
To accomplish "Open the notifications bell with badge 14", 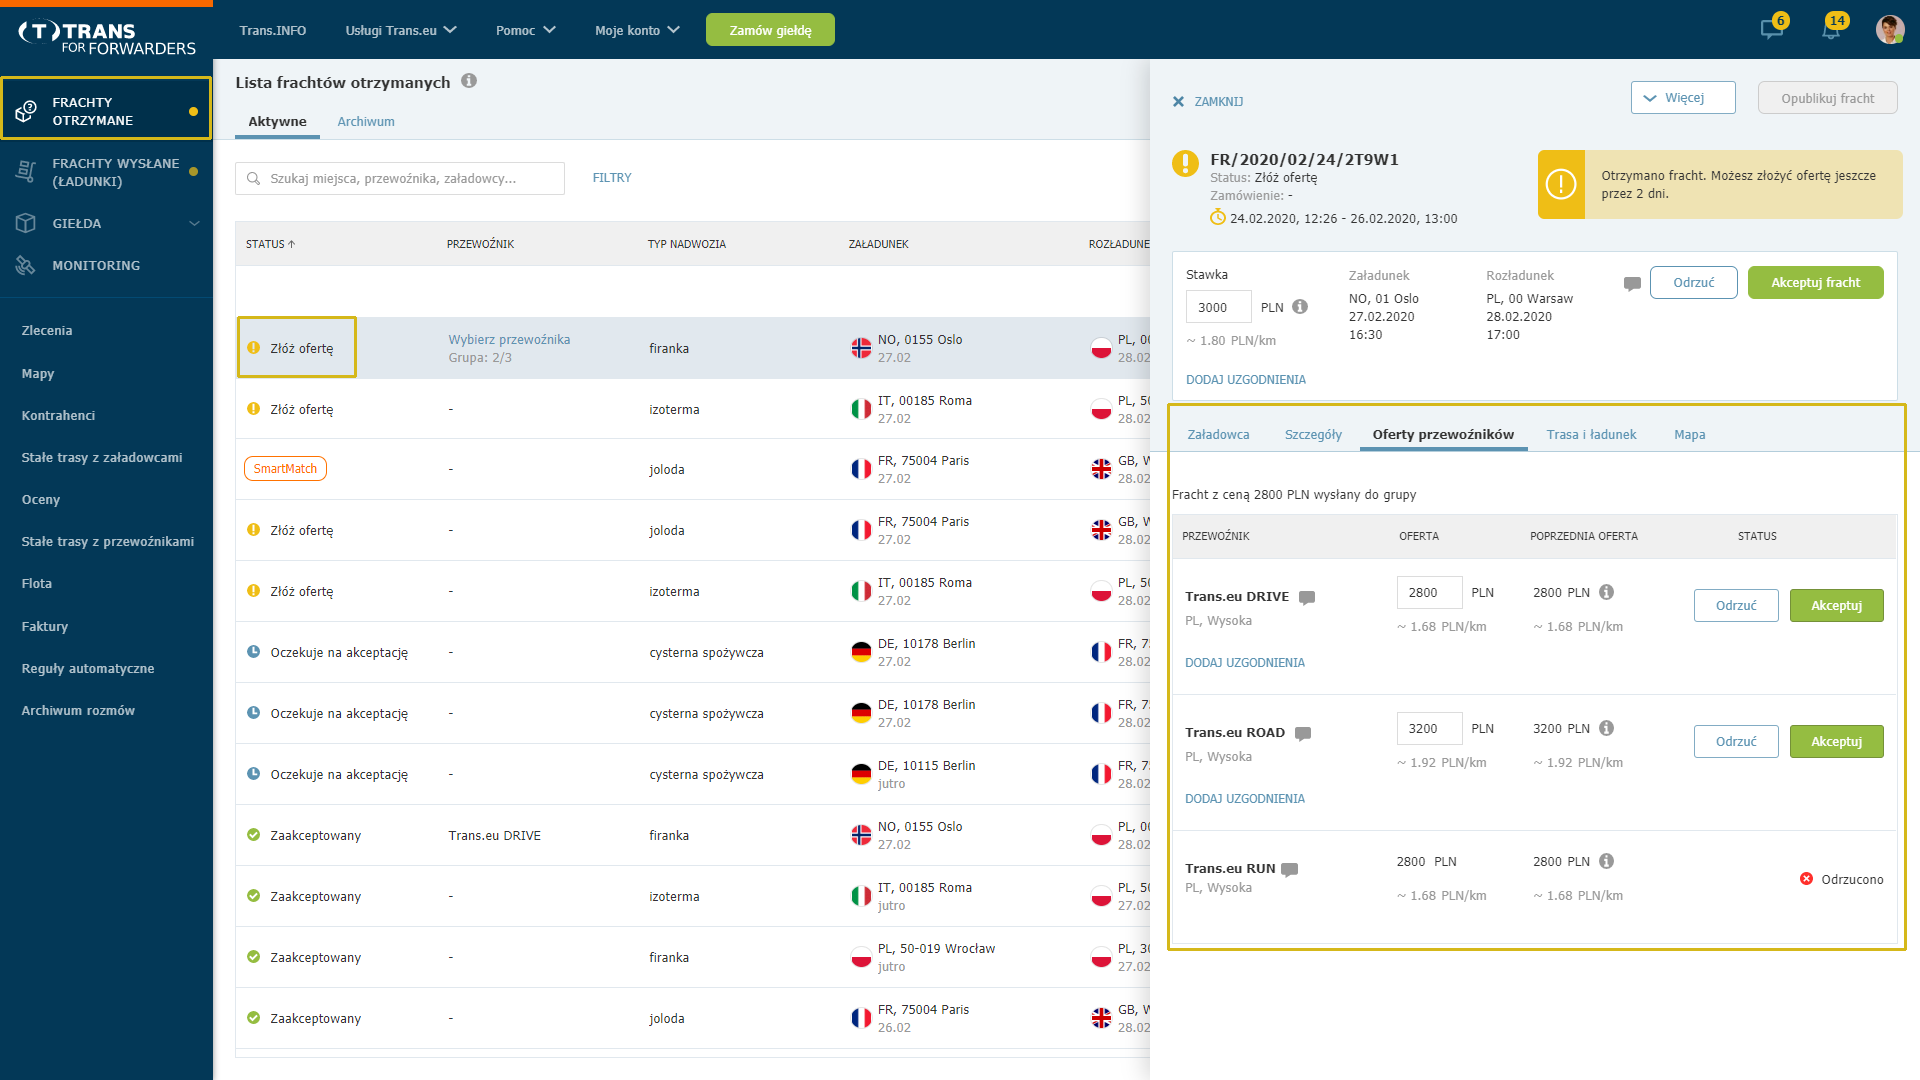I will [x=1831, y=29].
